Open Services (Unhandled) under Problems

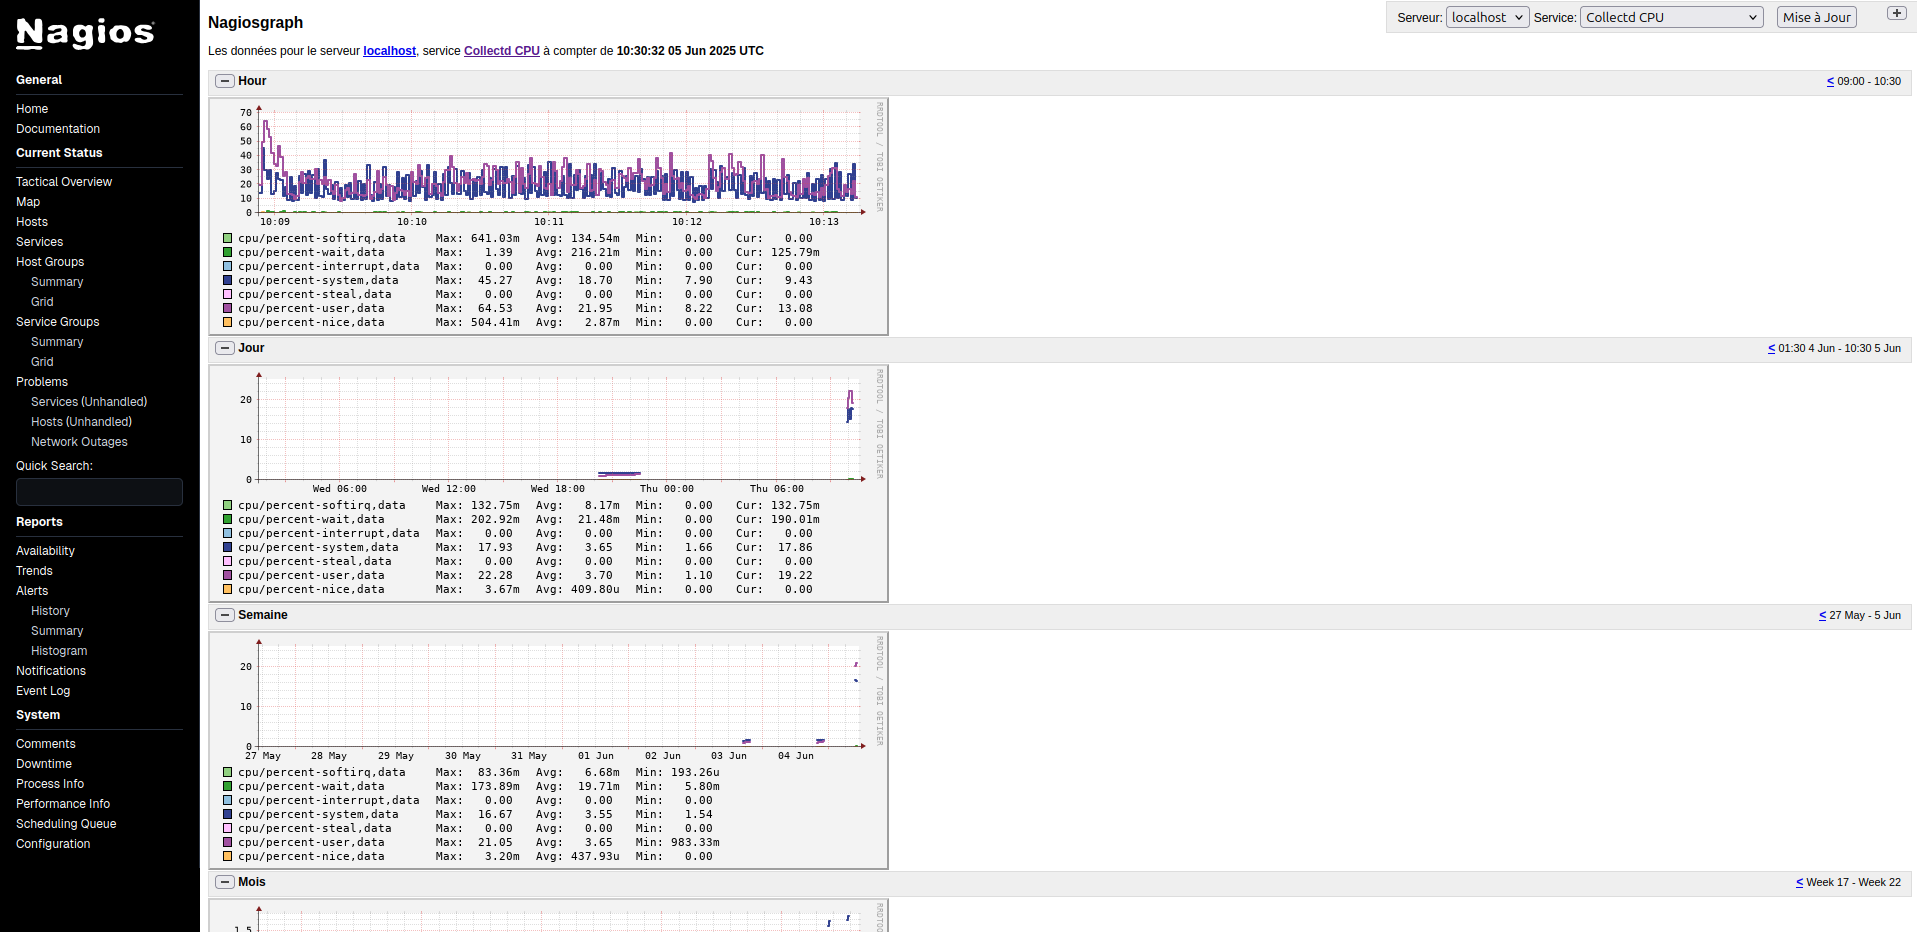point(89,402)
